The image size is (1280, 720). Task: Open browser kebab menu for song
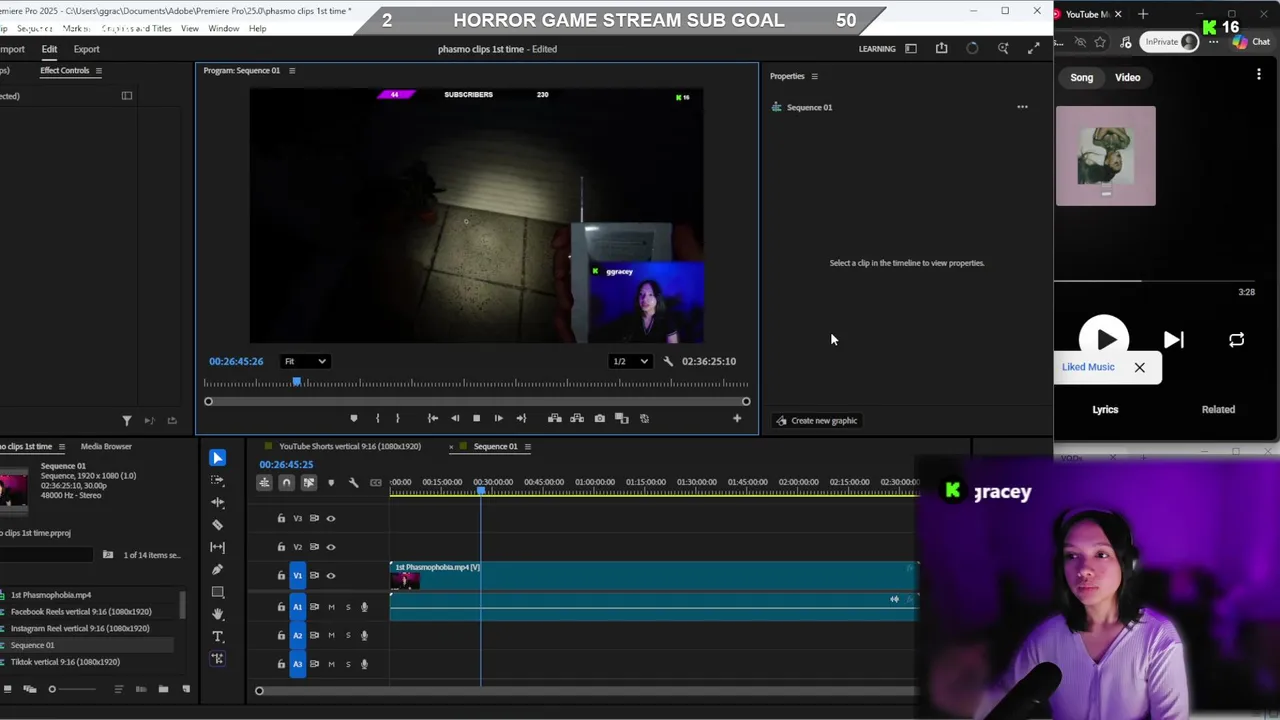pyautogui.click(x=1259, y=75)
